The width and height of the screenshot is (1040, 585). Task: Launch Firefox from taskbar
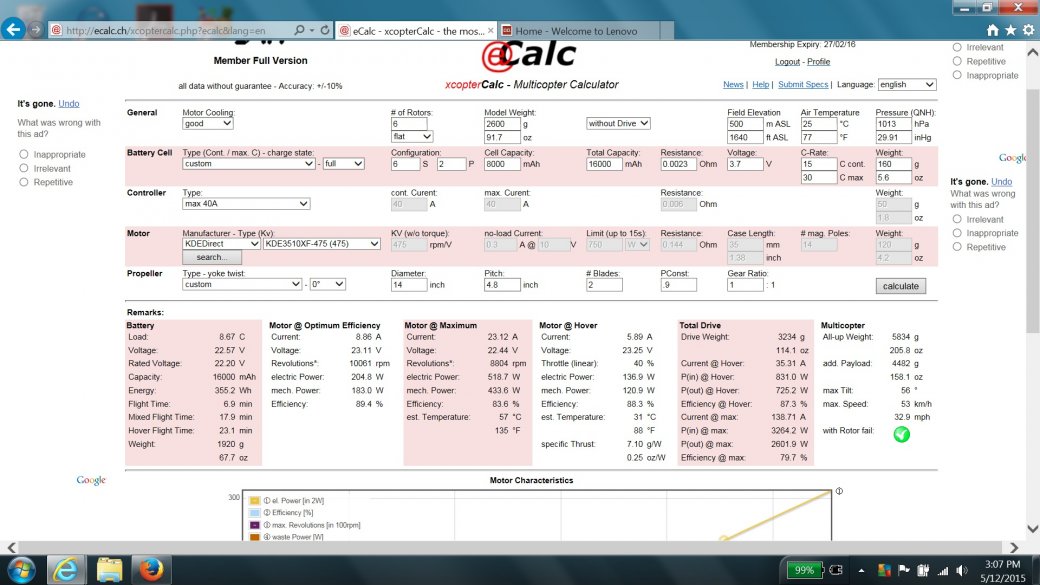click(x=151, y=570)
